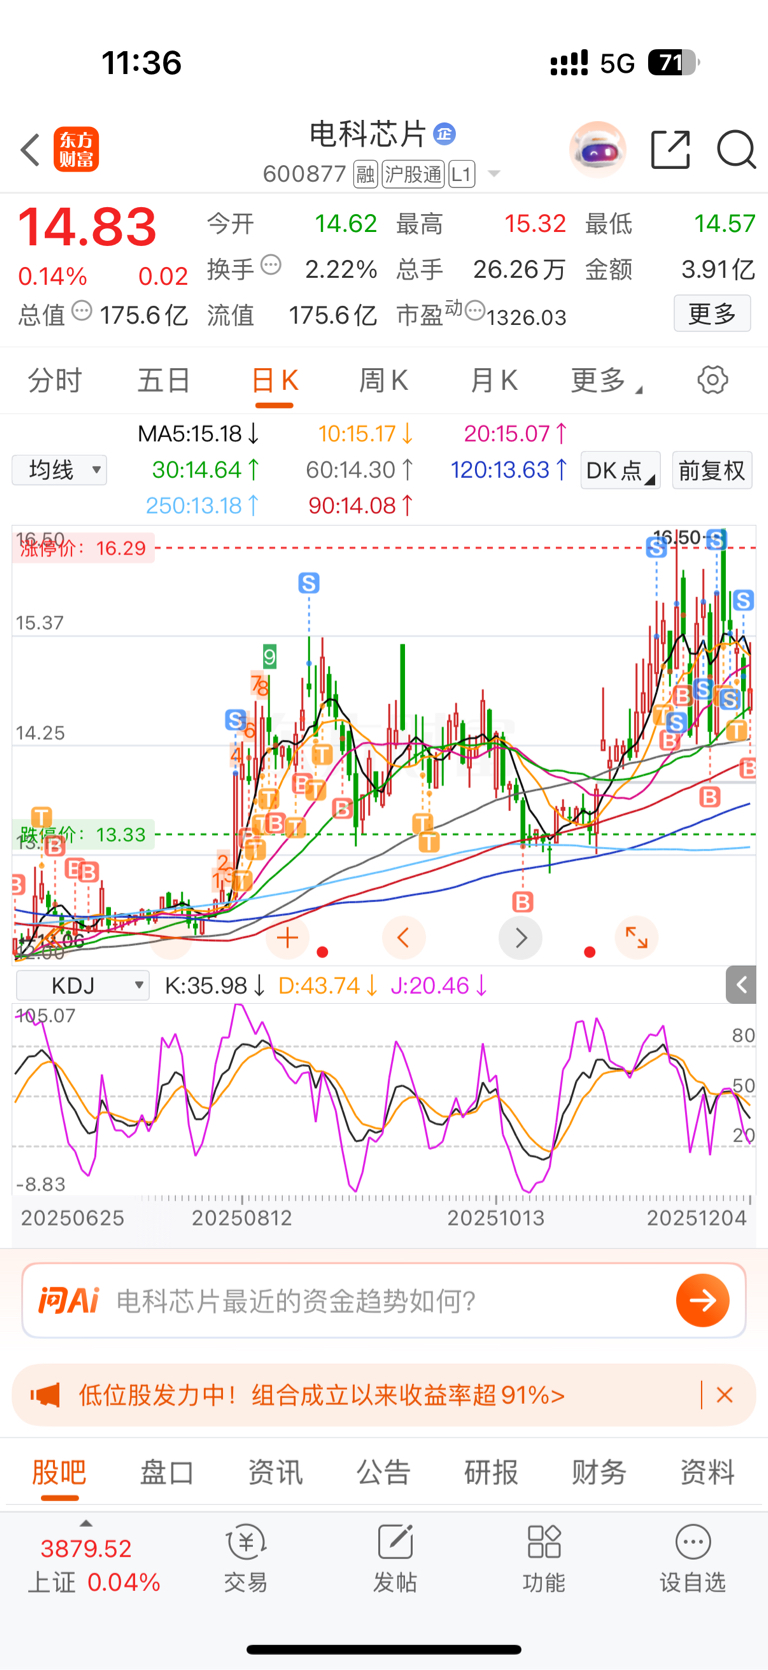Select the 周K chart tab
The height and width of the screenshot is (1670, 768).
click(383, 381)
